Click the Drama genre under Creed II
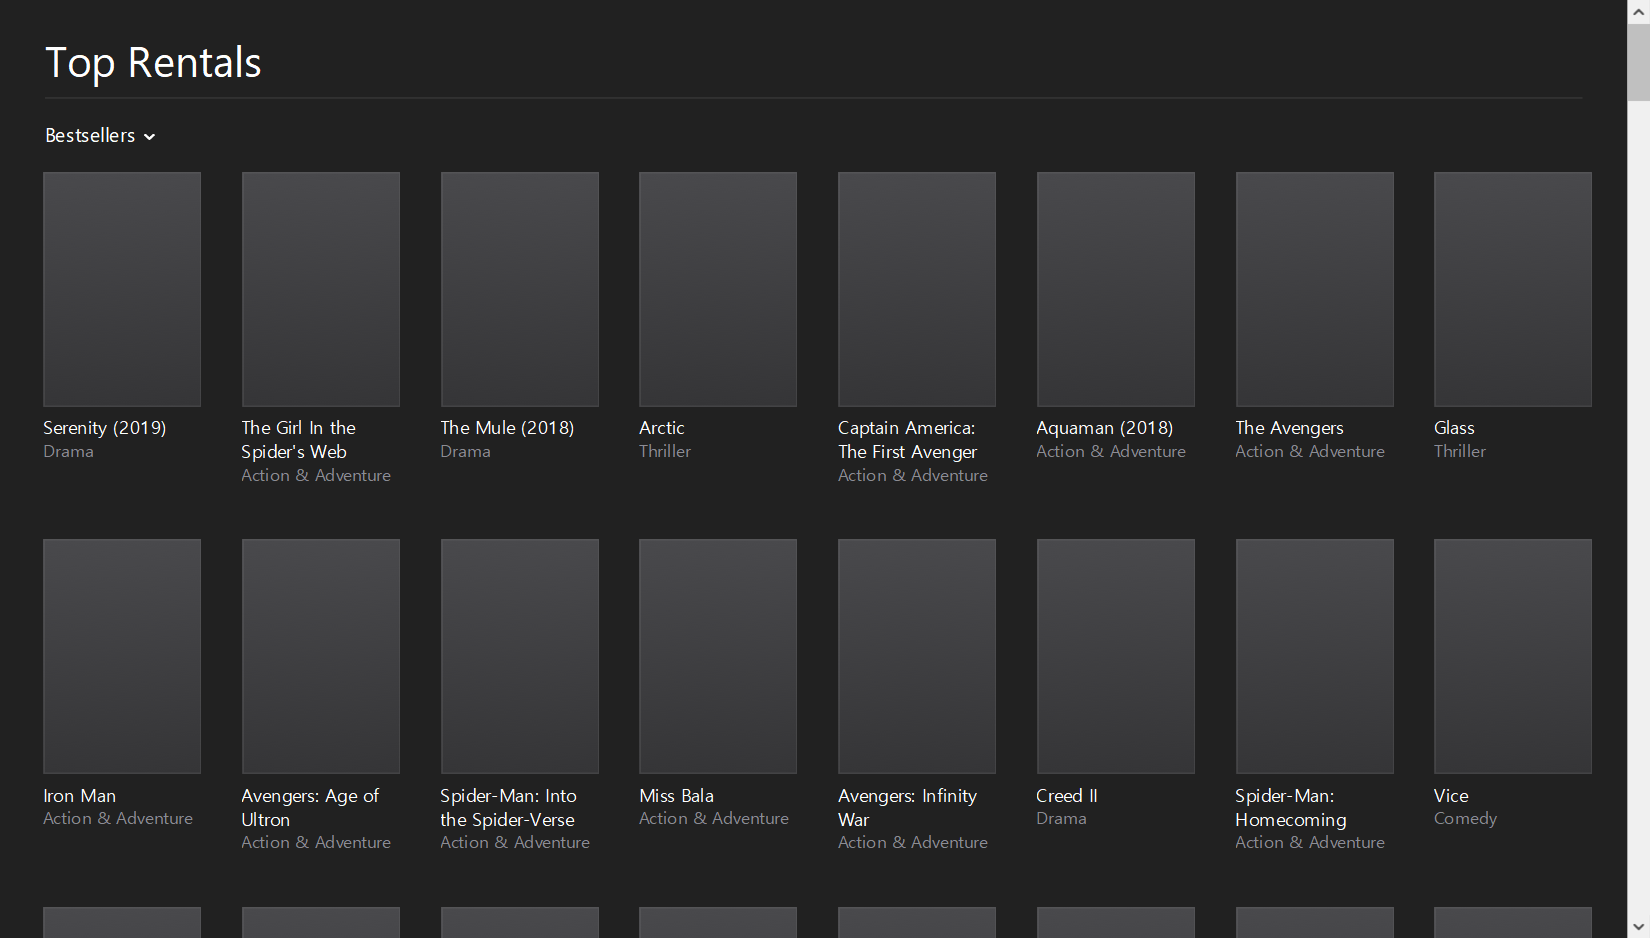The image size is (1650, 938). (1061, 819)
